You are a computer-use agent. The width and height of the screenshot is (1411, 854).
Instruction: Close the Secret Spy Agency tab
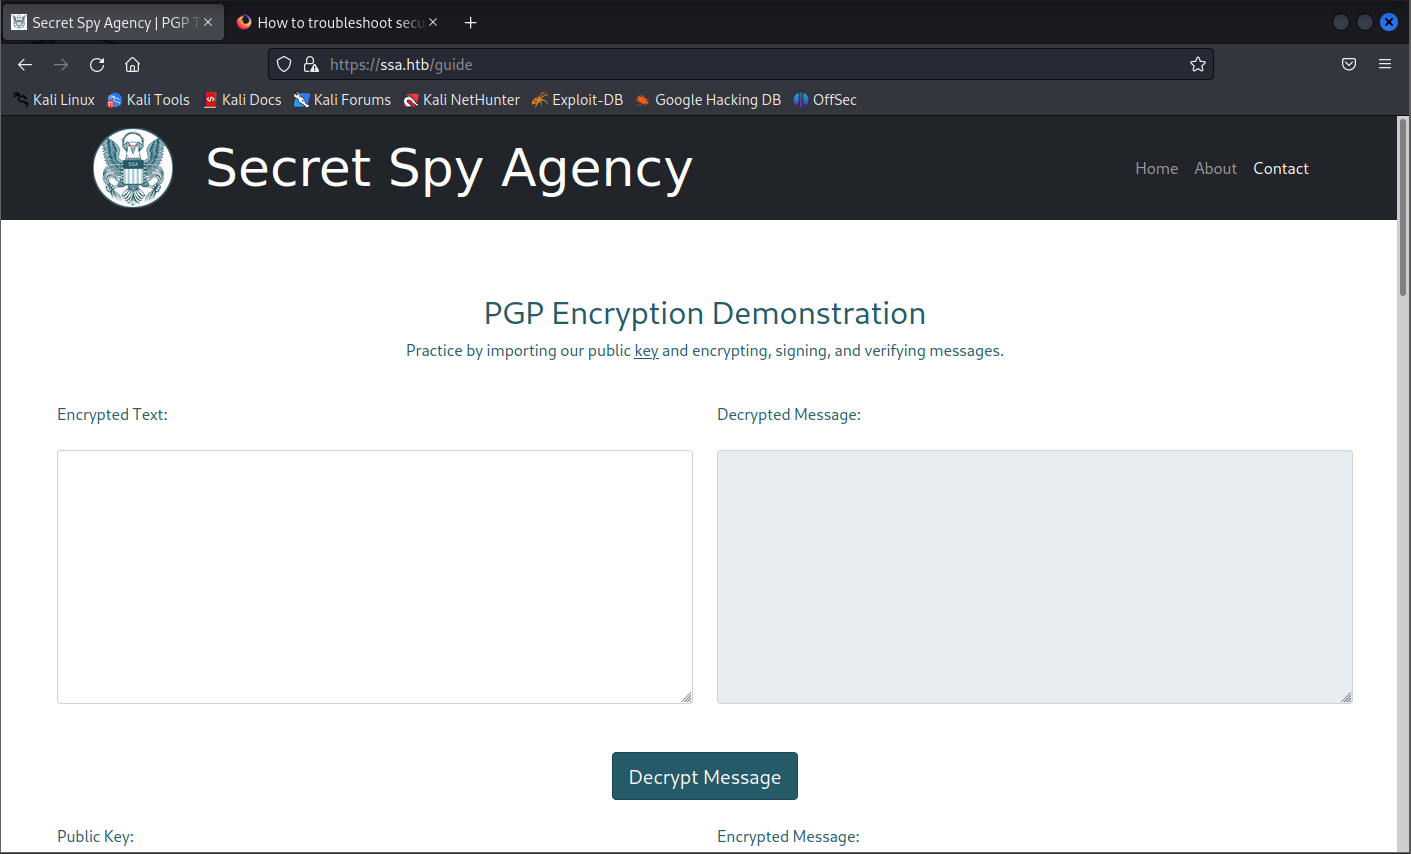[208, 22]
